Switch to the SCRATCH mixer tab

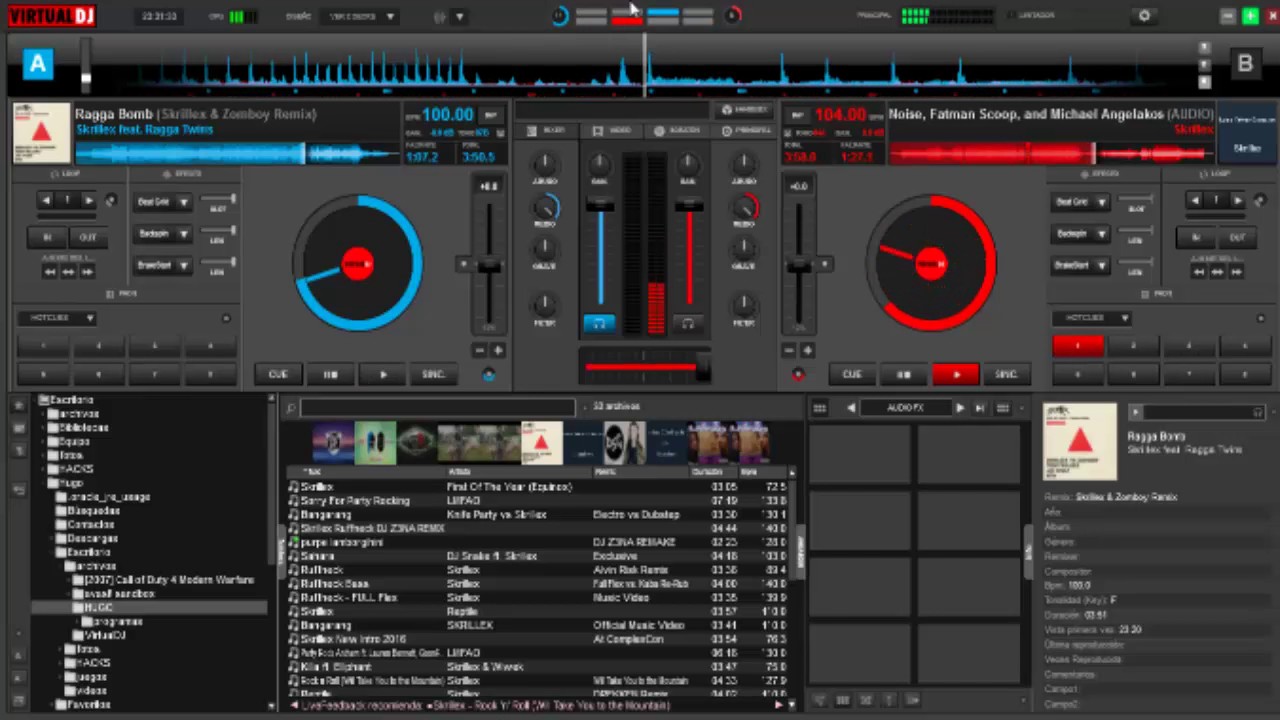(x=678, y=131)
